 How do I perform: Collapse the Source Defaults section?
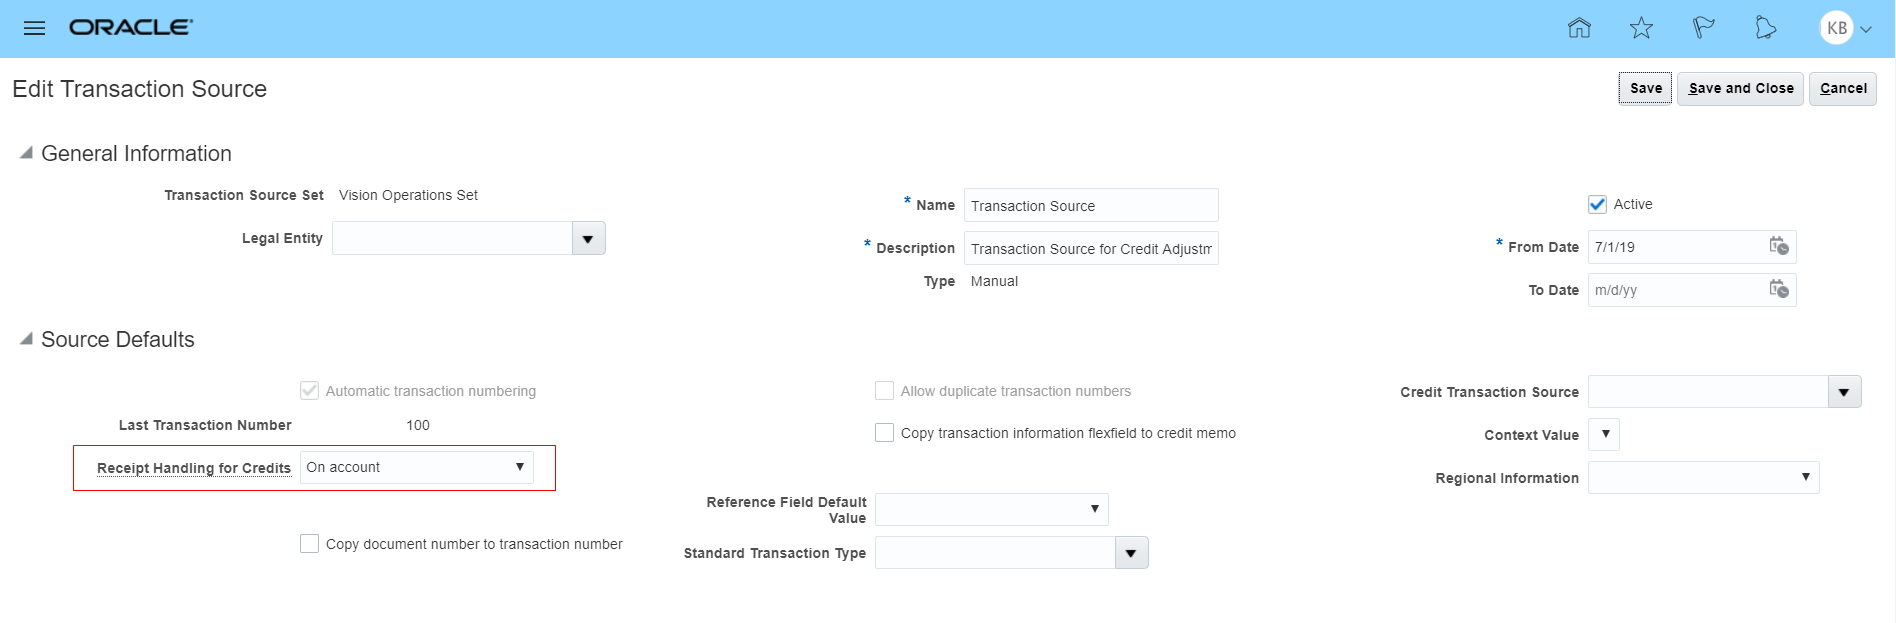pyautogui.click(x=26, y=339)
